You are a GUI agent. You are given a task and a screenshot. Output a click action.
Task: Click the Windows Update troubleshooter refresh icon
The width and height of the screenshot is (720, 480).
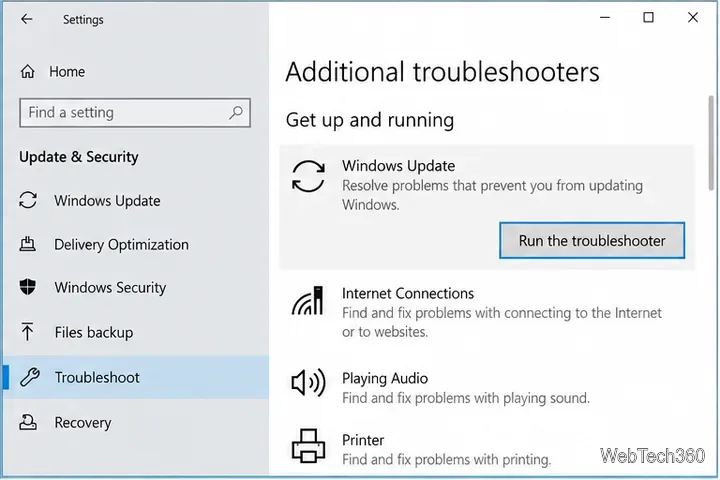pyautogui.click(x=308, y=176)
